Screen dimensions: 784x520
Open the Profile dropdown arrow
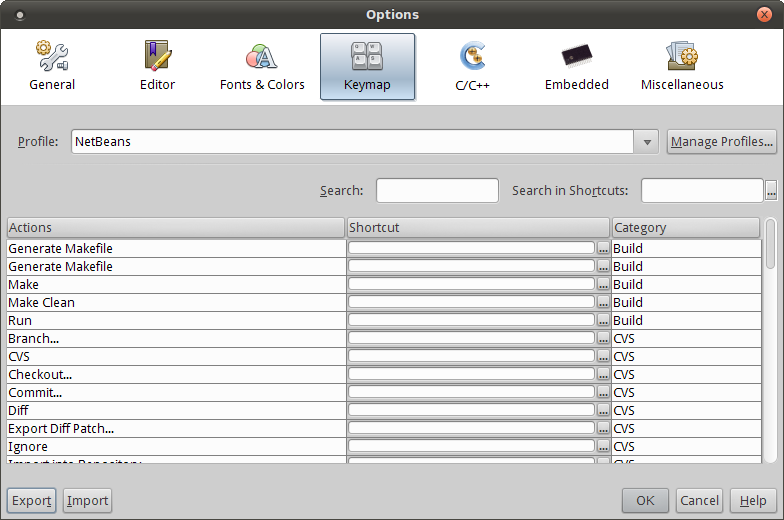[x=646, y=142]
